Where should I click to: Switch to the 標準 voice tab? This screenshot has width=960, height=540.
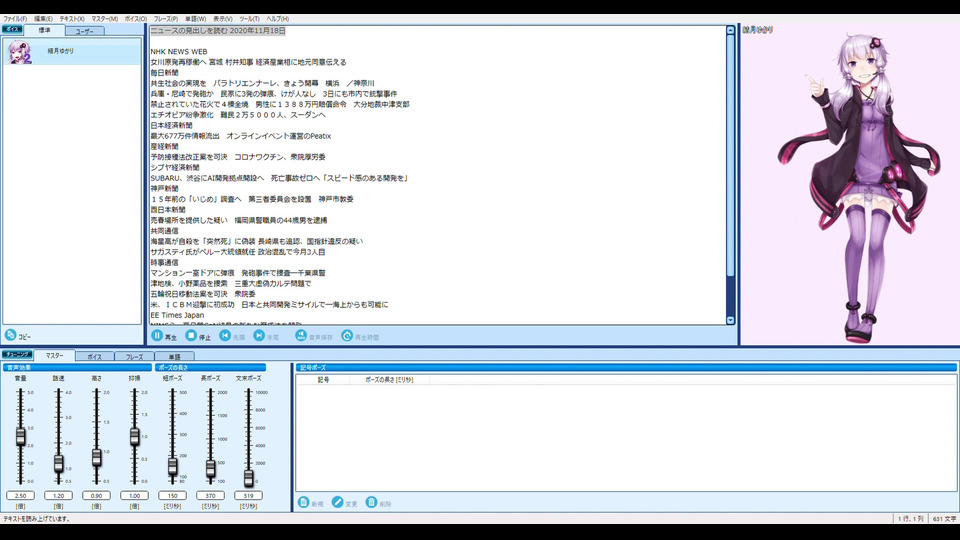tap(45, 30)
